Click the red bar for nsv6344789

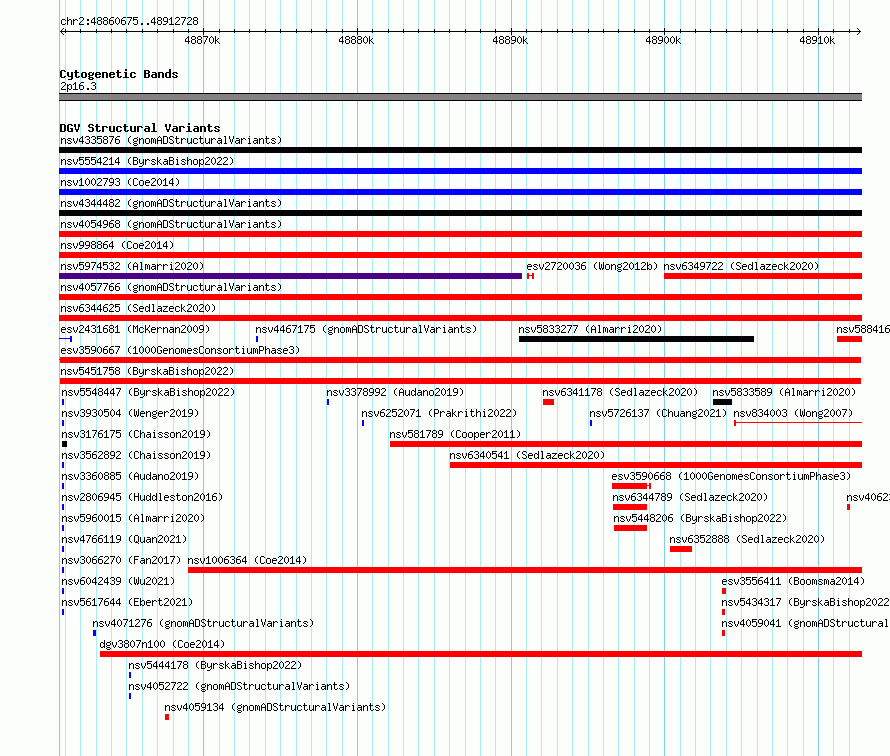(x=629, y=507)
